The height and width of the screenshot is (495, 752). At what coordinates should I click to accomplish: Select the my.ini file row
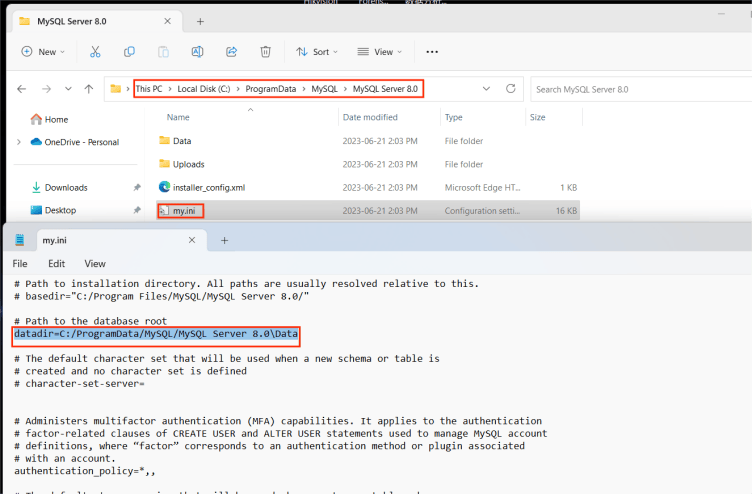click(x=368, y=211)
